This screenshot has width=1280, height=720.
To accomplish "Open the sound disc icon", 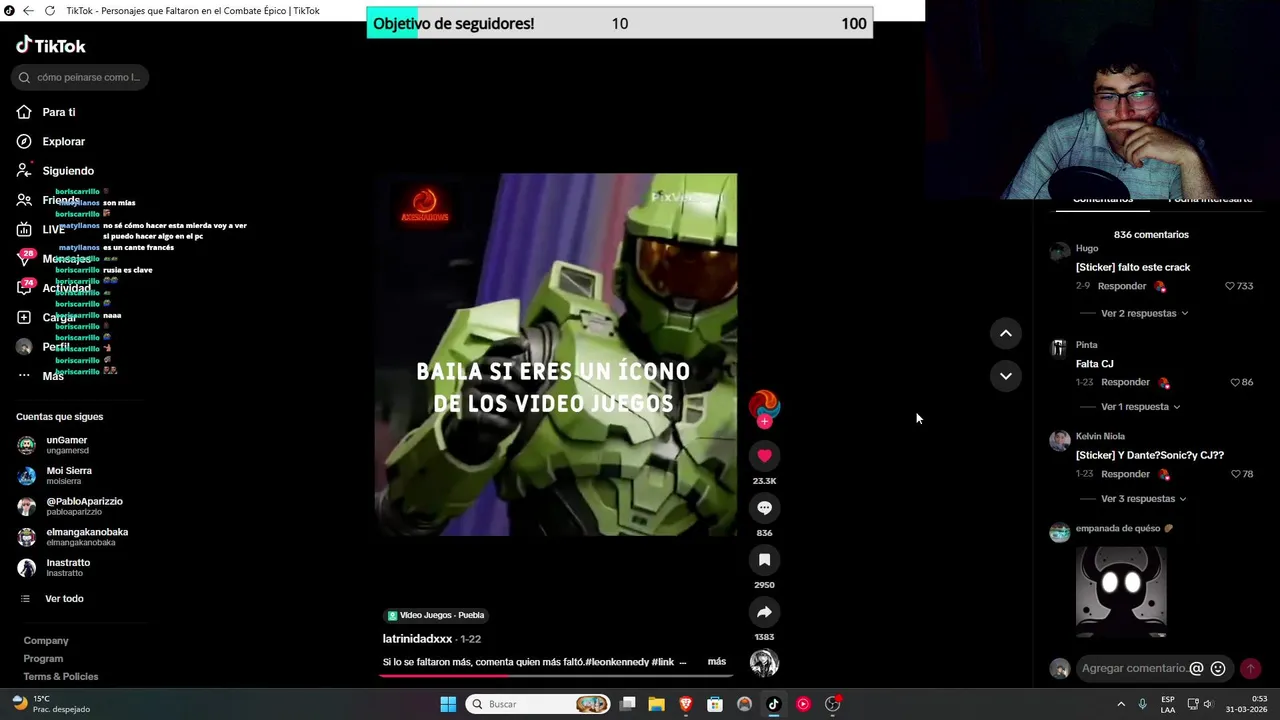I will (x=764, y=663).
